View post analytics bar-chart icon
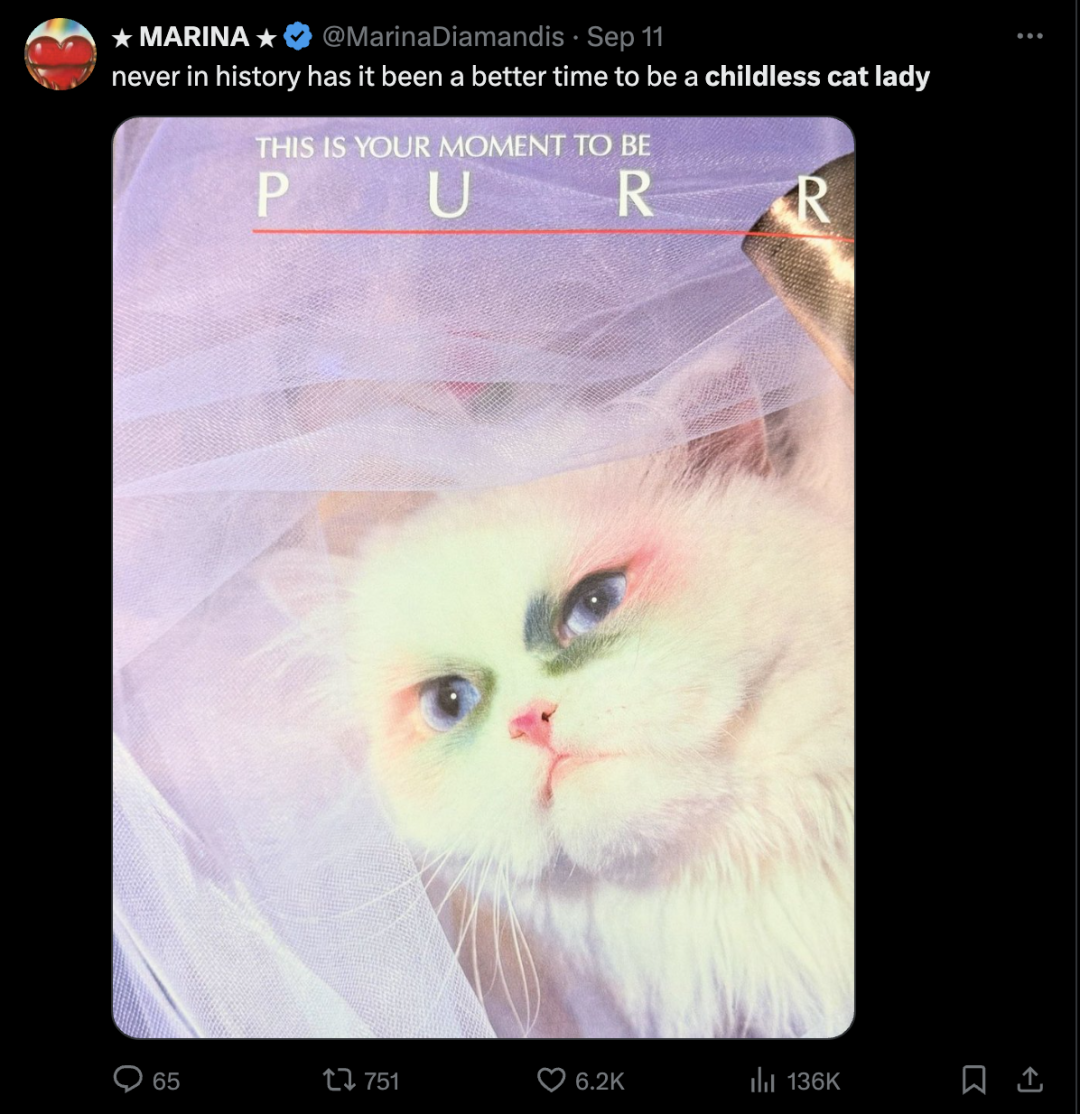1080x1114 pixels. [x=762, y=1080]
